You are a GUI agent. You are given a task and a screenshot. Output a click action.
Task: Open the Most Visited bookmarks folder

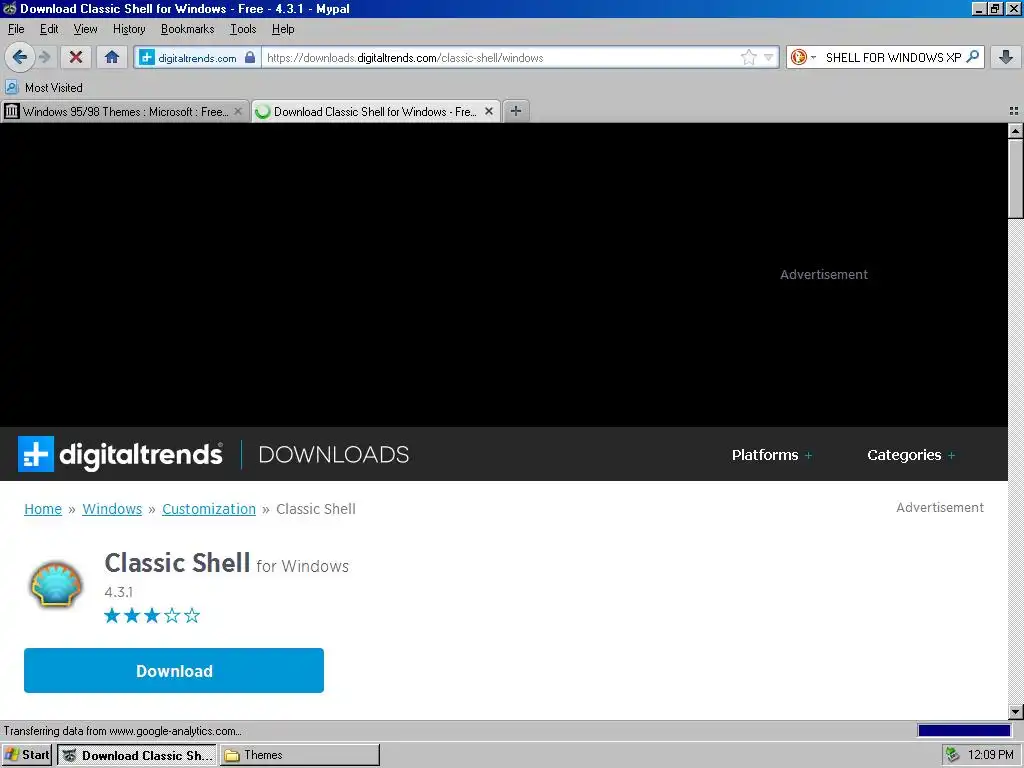click(x=44, y=88)
